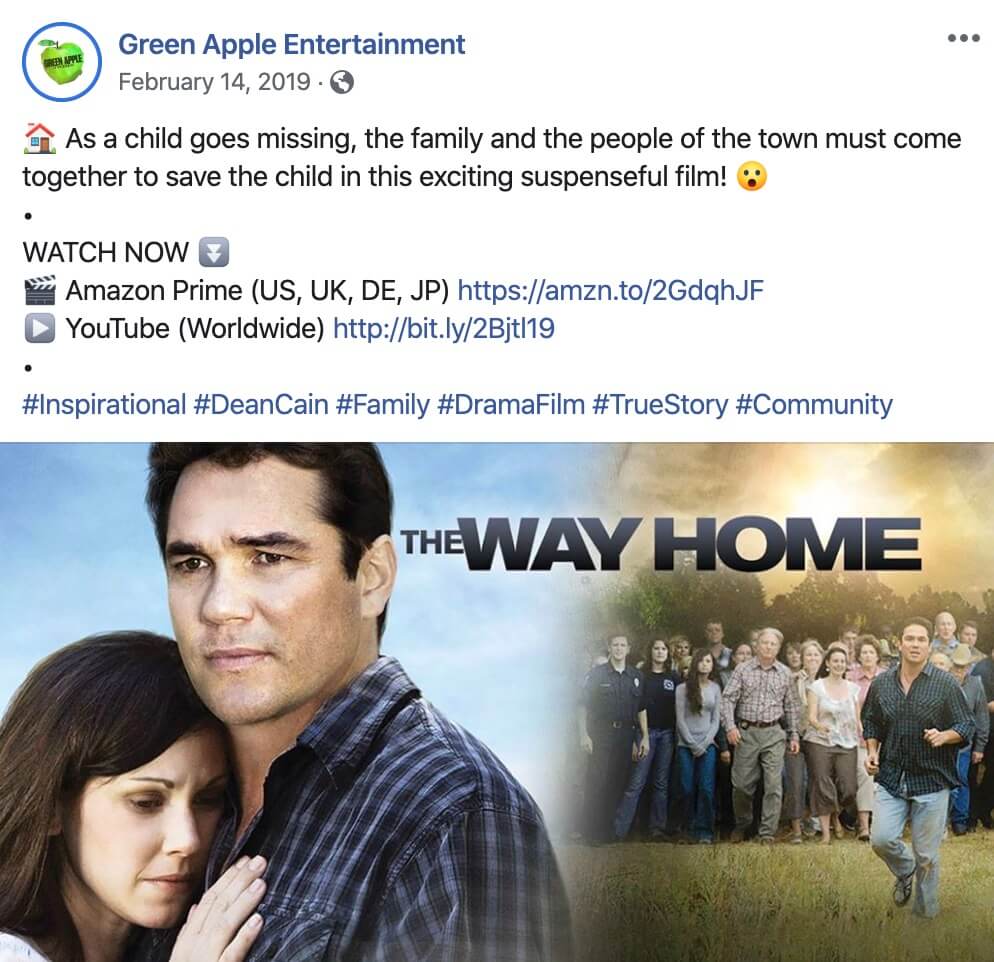994x962 pixels.
Task: Click the house emoji in the post
Action: click(x=39, y=139)
